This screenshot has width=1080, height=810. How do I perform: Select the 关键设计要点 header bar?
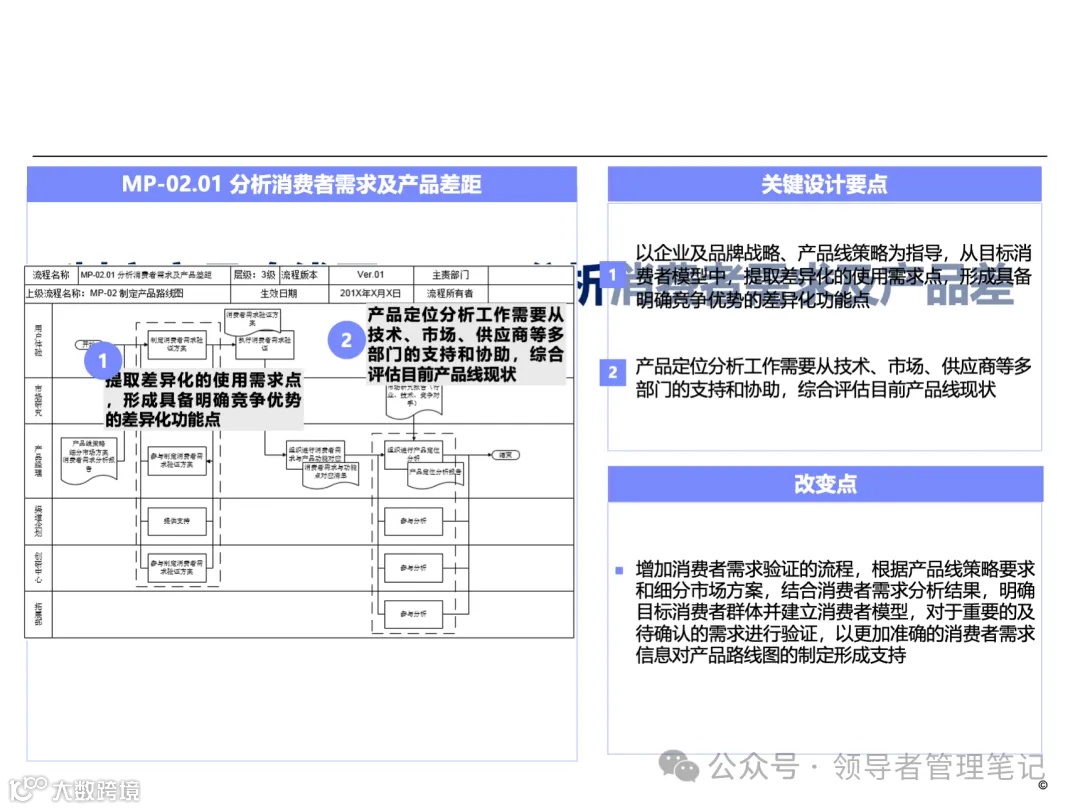tap(826, 184)
